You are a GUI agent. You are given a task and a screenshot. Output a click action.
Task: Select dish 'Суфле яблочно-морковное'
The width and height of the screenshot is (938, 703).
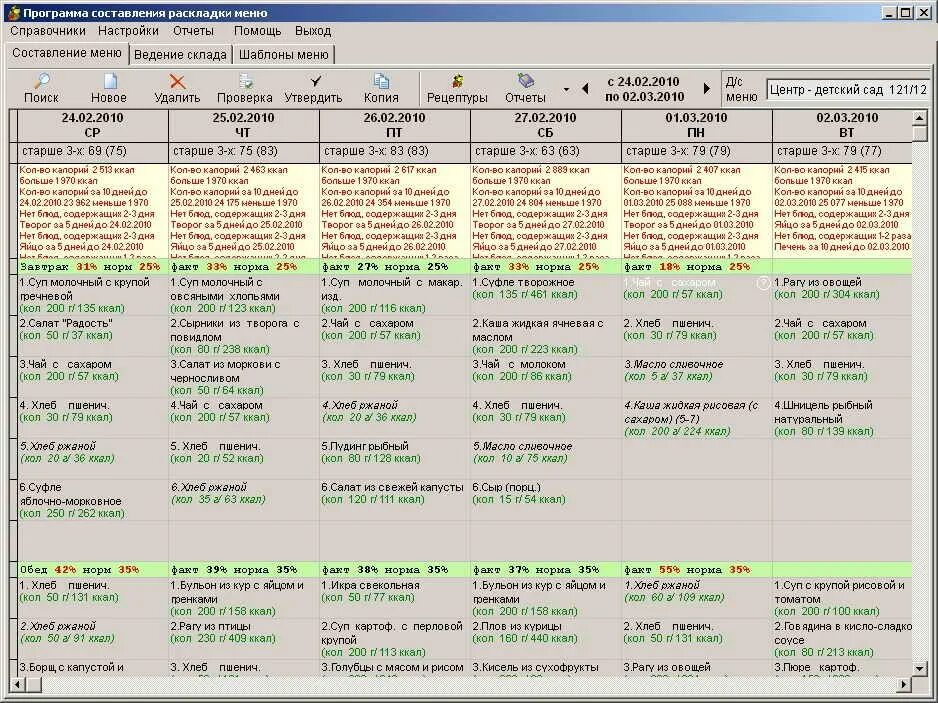[93, 500]
